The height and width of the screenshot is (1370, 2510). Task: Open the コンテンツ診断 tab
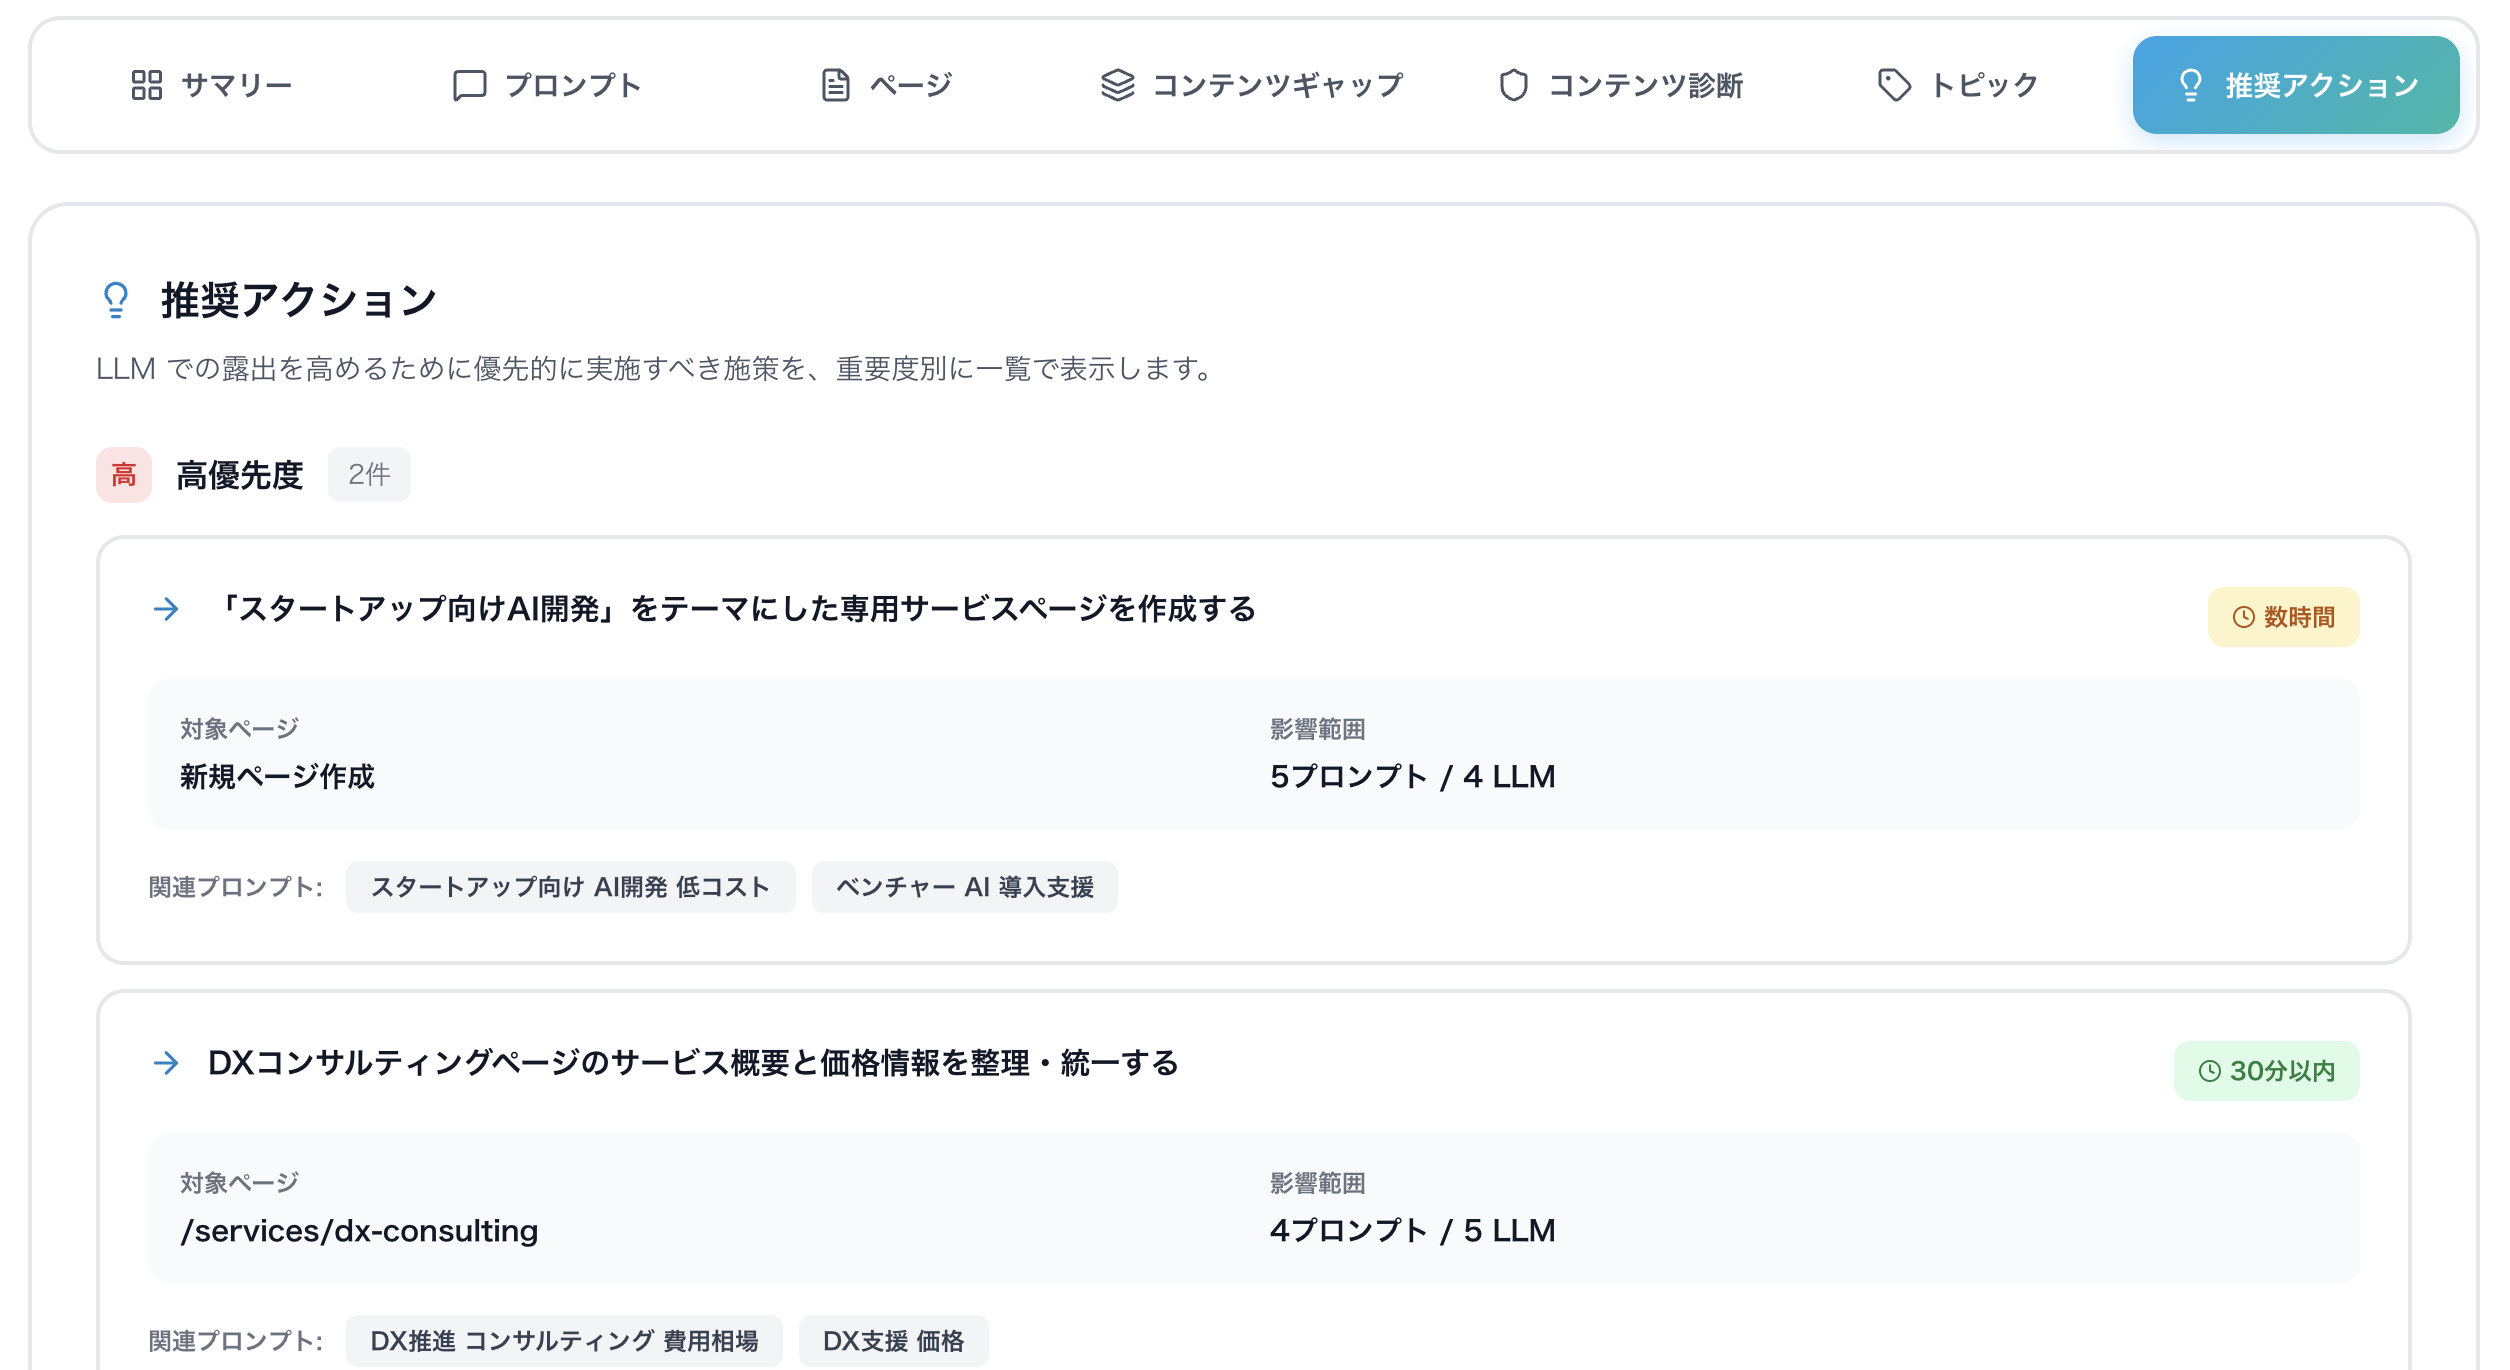[x=1623, y=85]
